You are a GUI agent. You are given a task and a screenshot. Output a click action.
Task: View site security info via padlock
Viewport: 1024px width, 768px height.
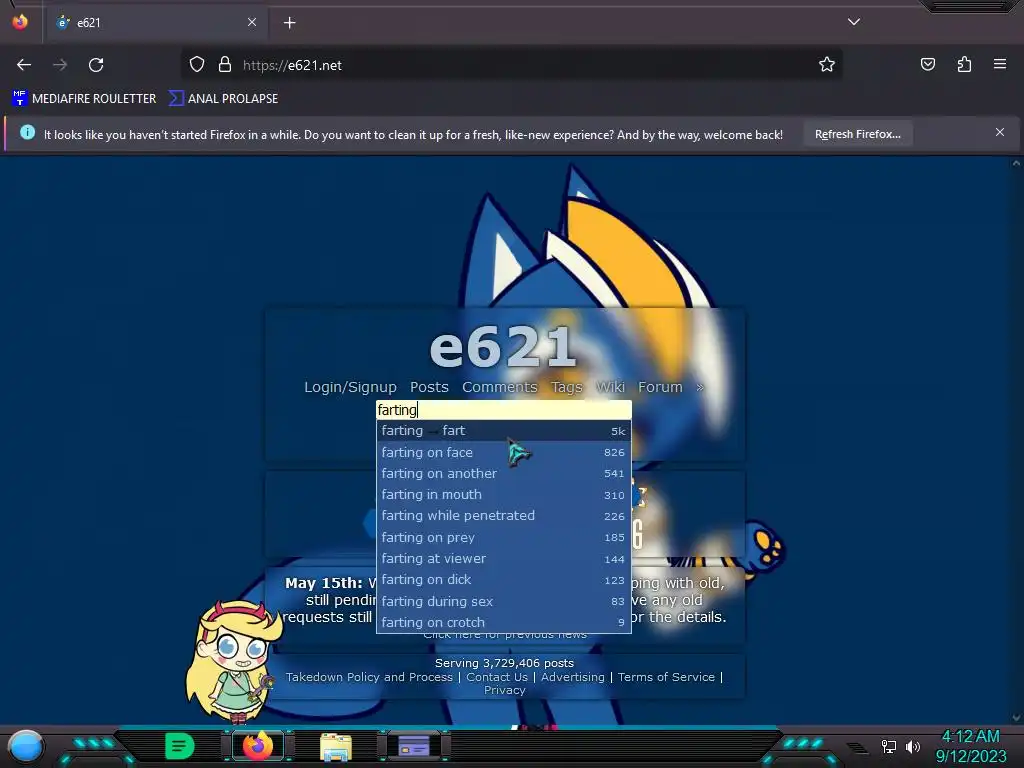(225, 64)
